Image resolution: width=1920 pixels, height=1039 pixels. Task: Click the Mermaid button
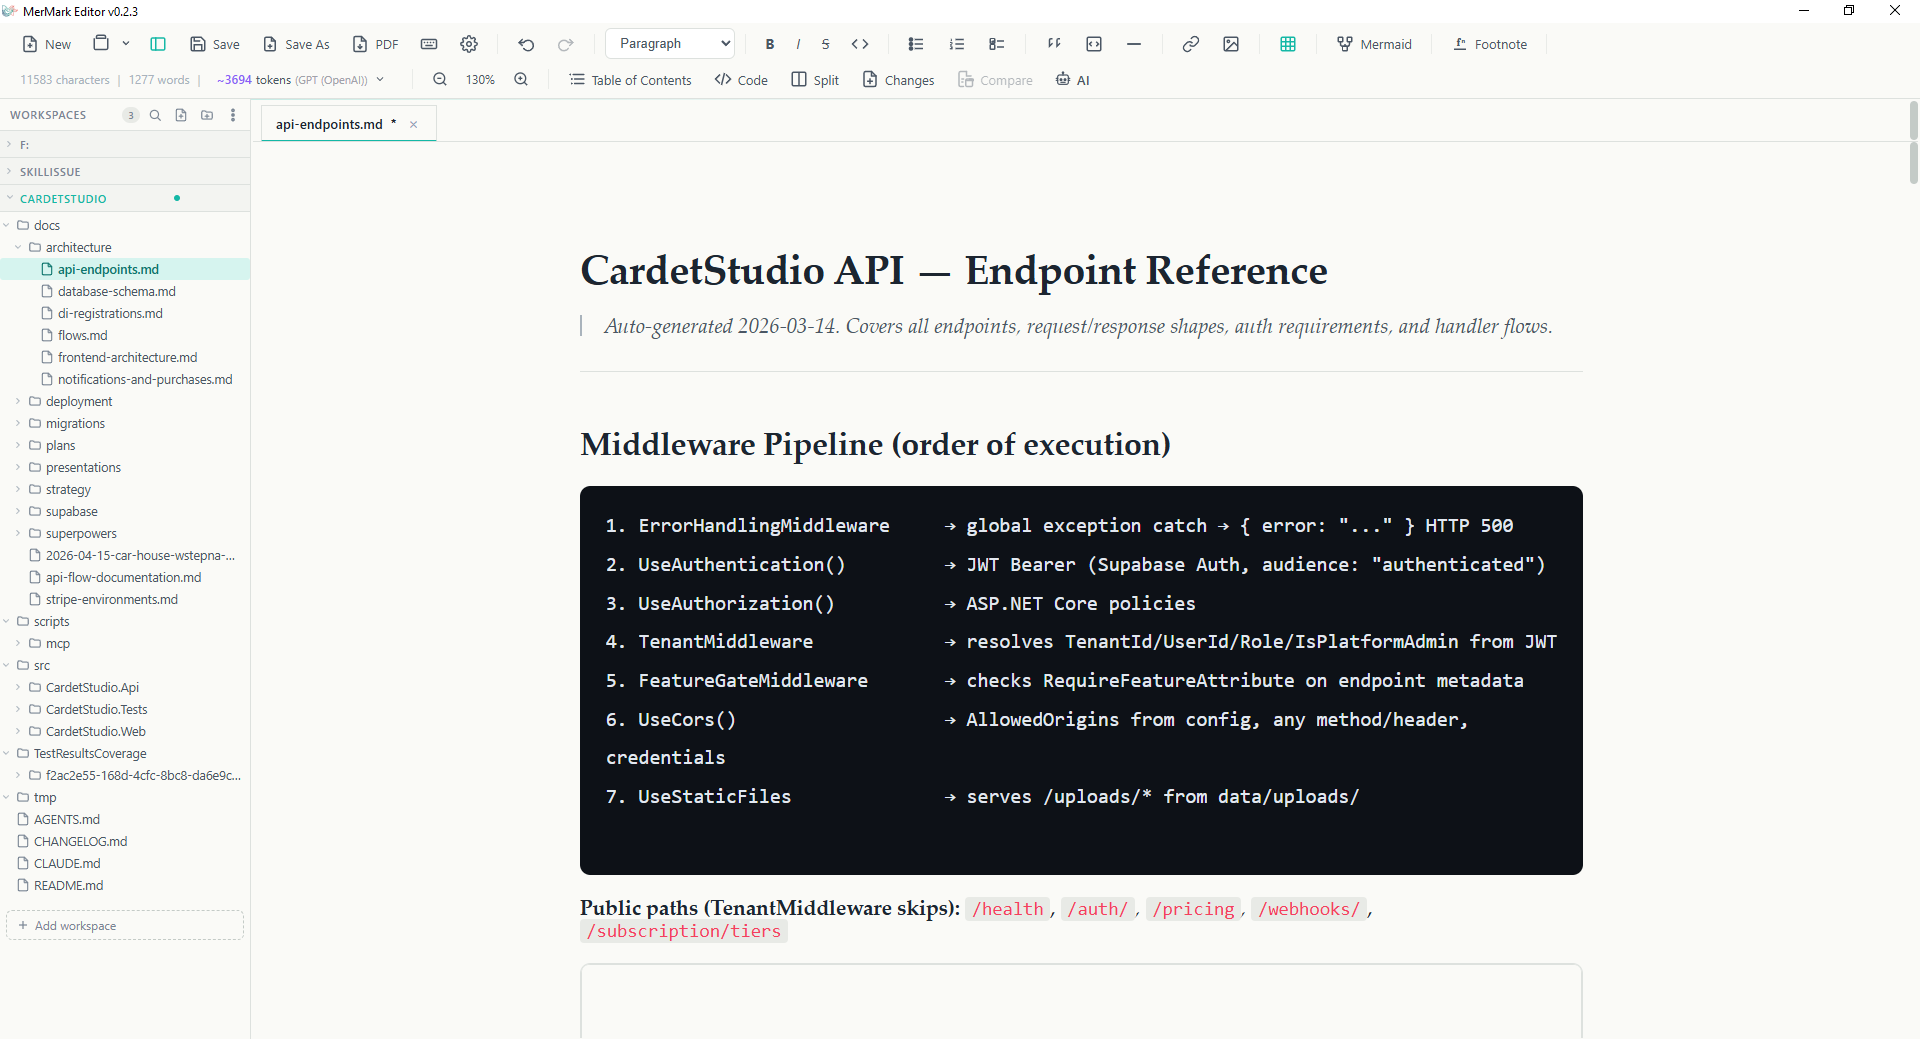(x=1374, y=44)
